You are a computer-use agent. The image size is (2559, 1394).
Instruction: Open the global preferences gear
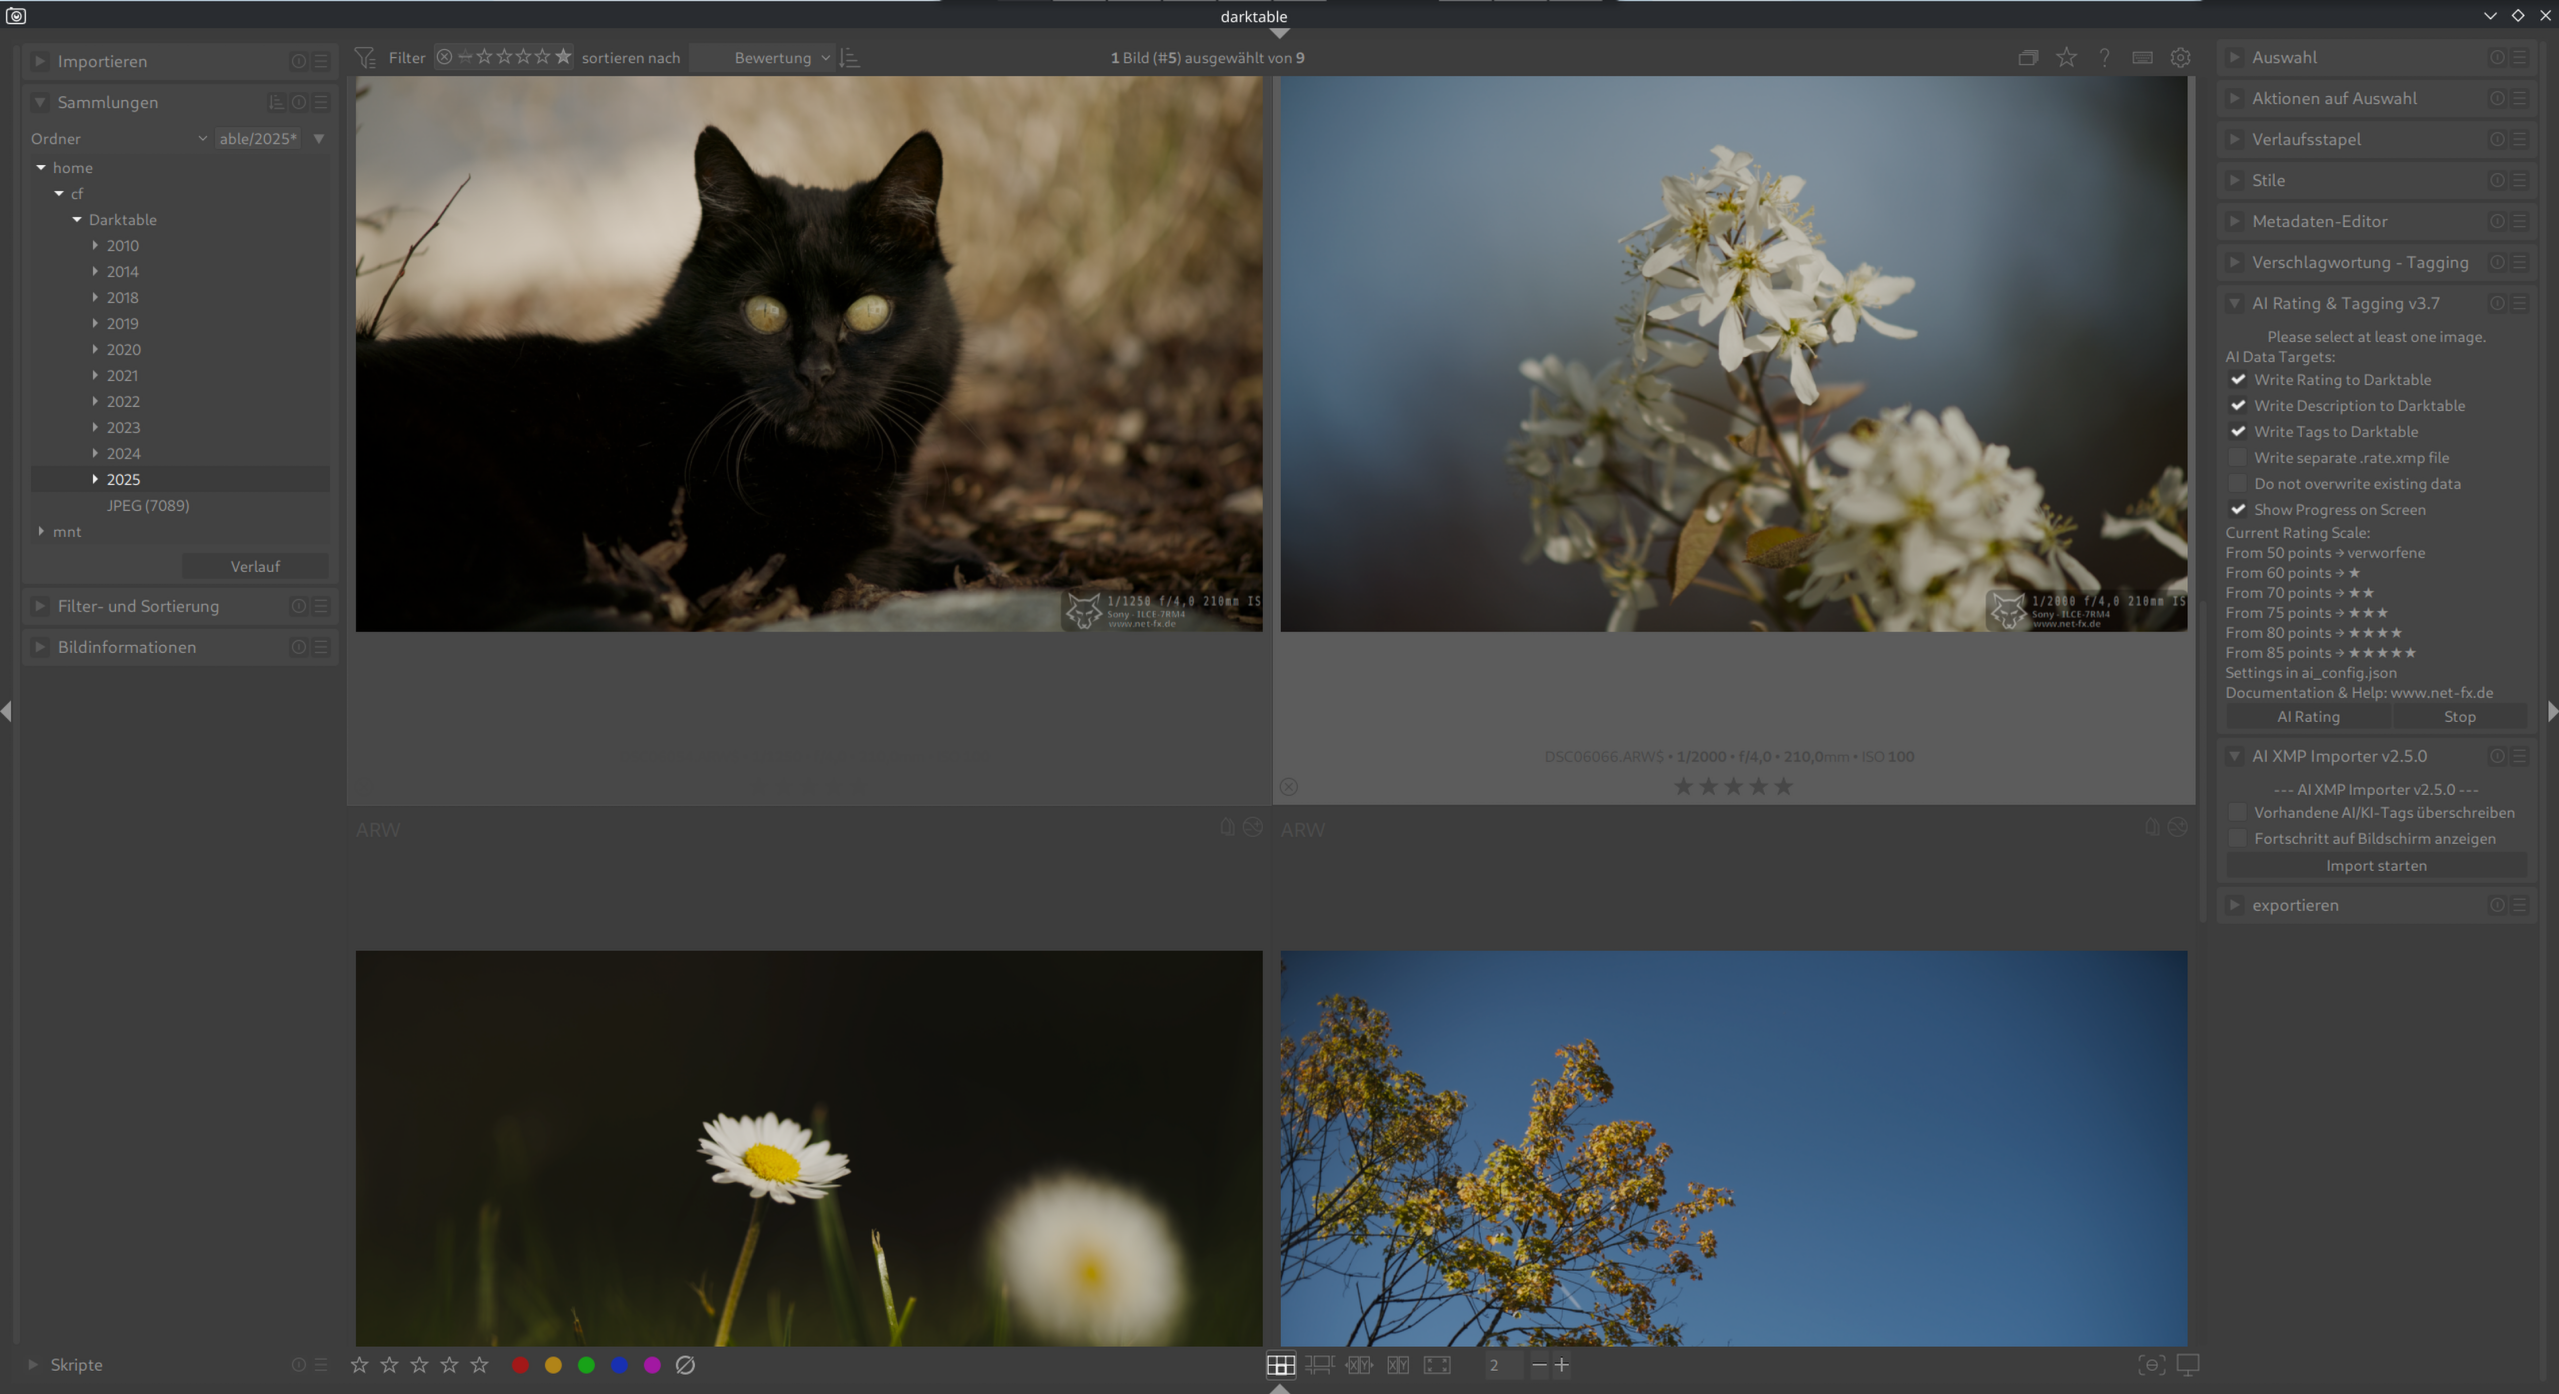[2181, 58]
